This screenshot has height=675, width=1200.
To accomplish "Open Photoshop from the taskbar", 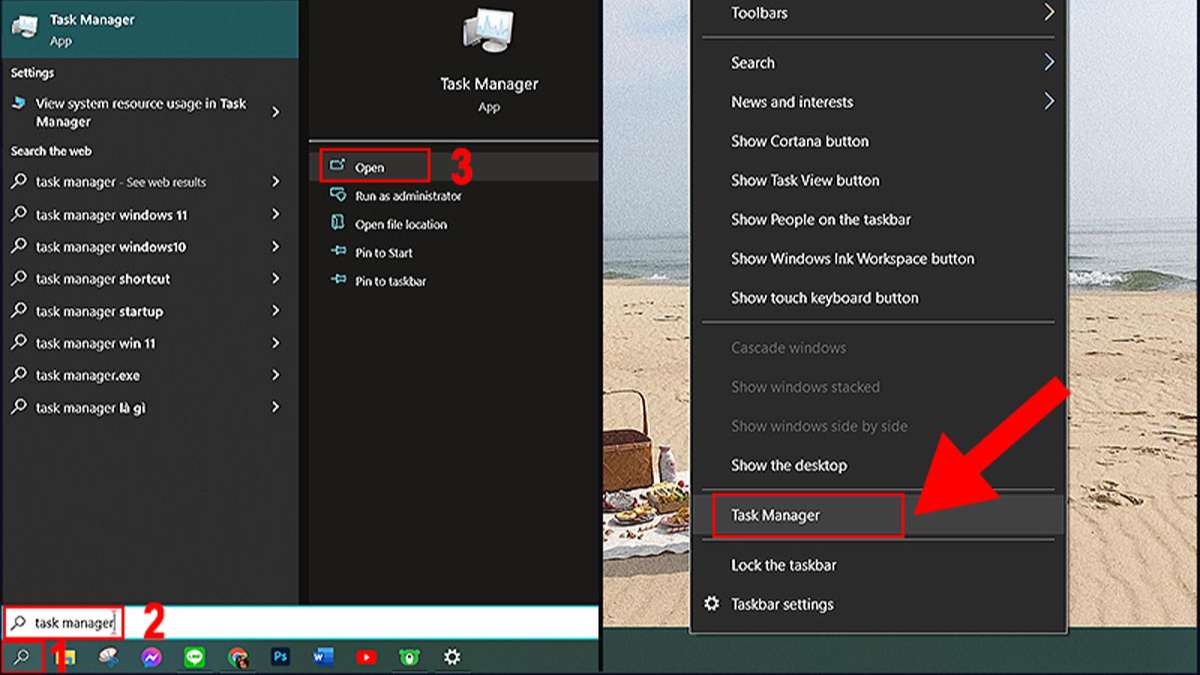I will 280,657.
